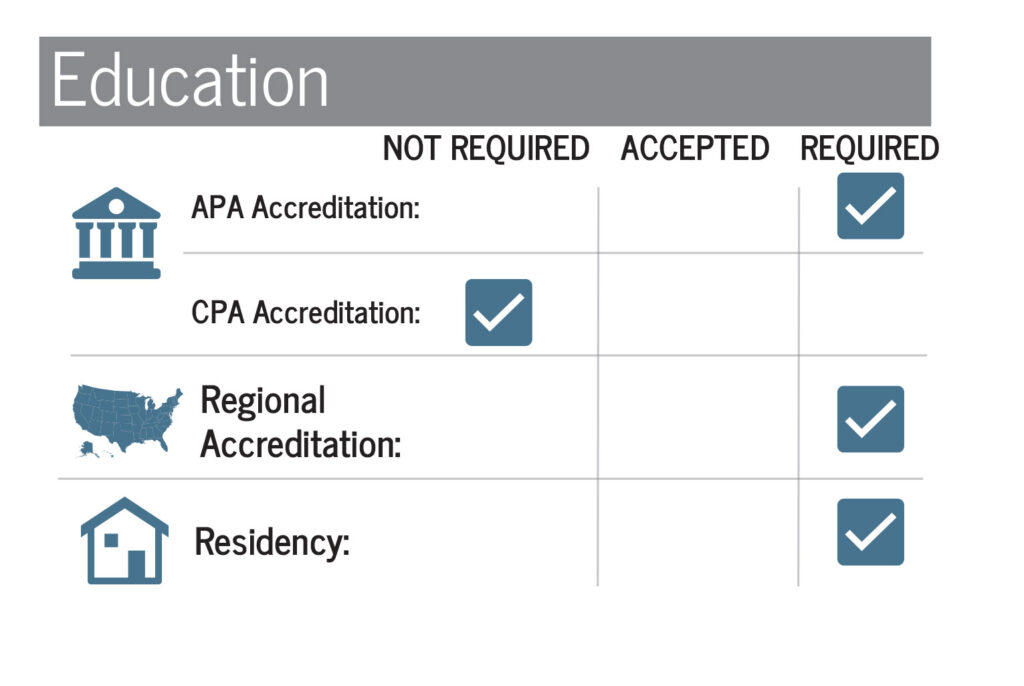The height and width of the screenshot is (686, 1024).
Task: Click the empty Required cell for CPA Accreditation
Action: pos(862,304)
